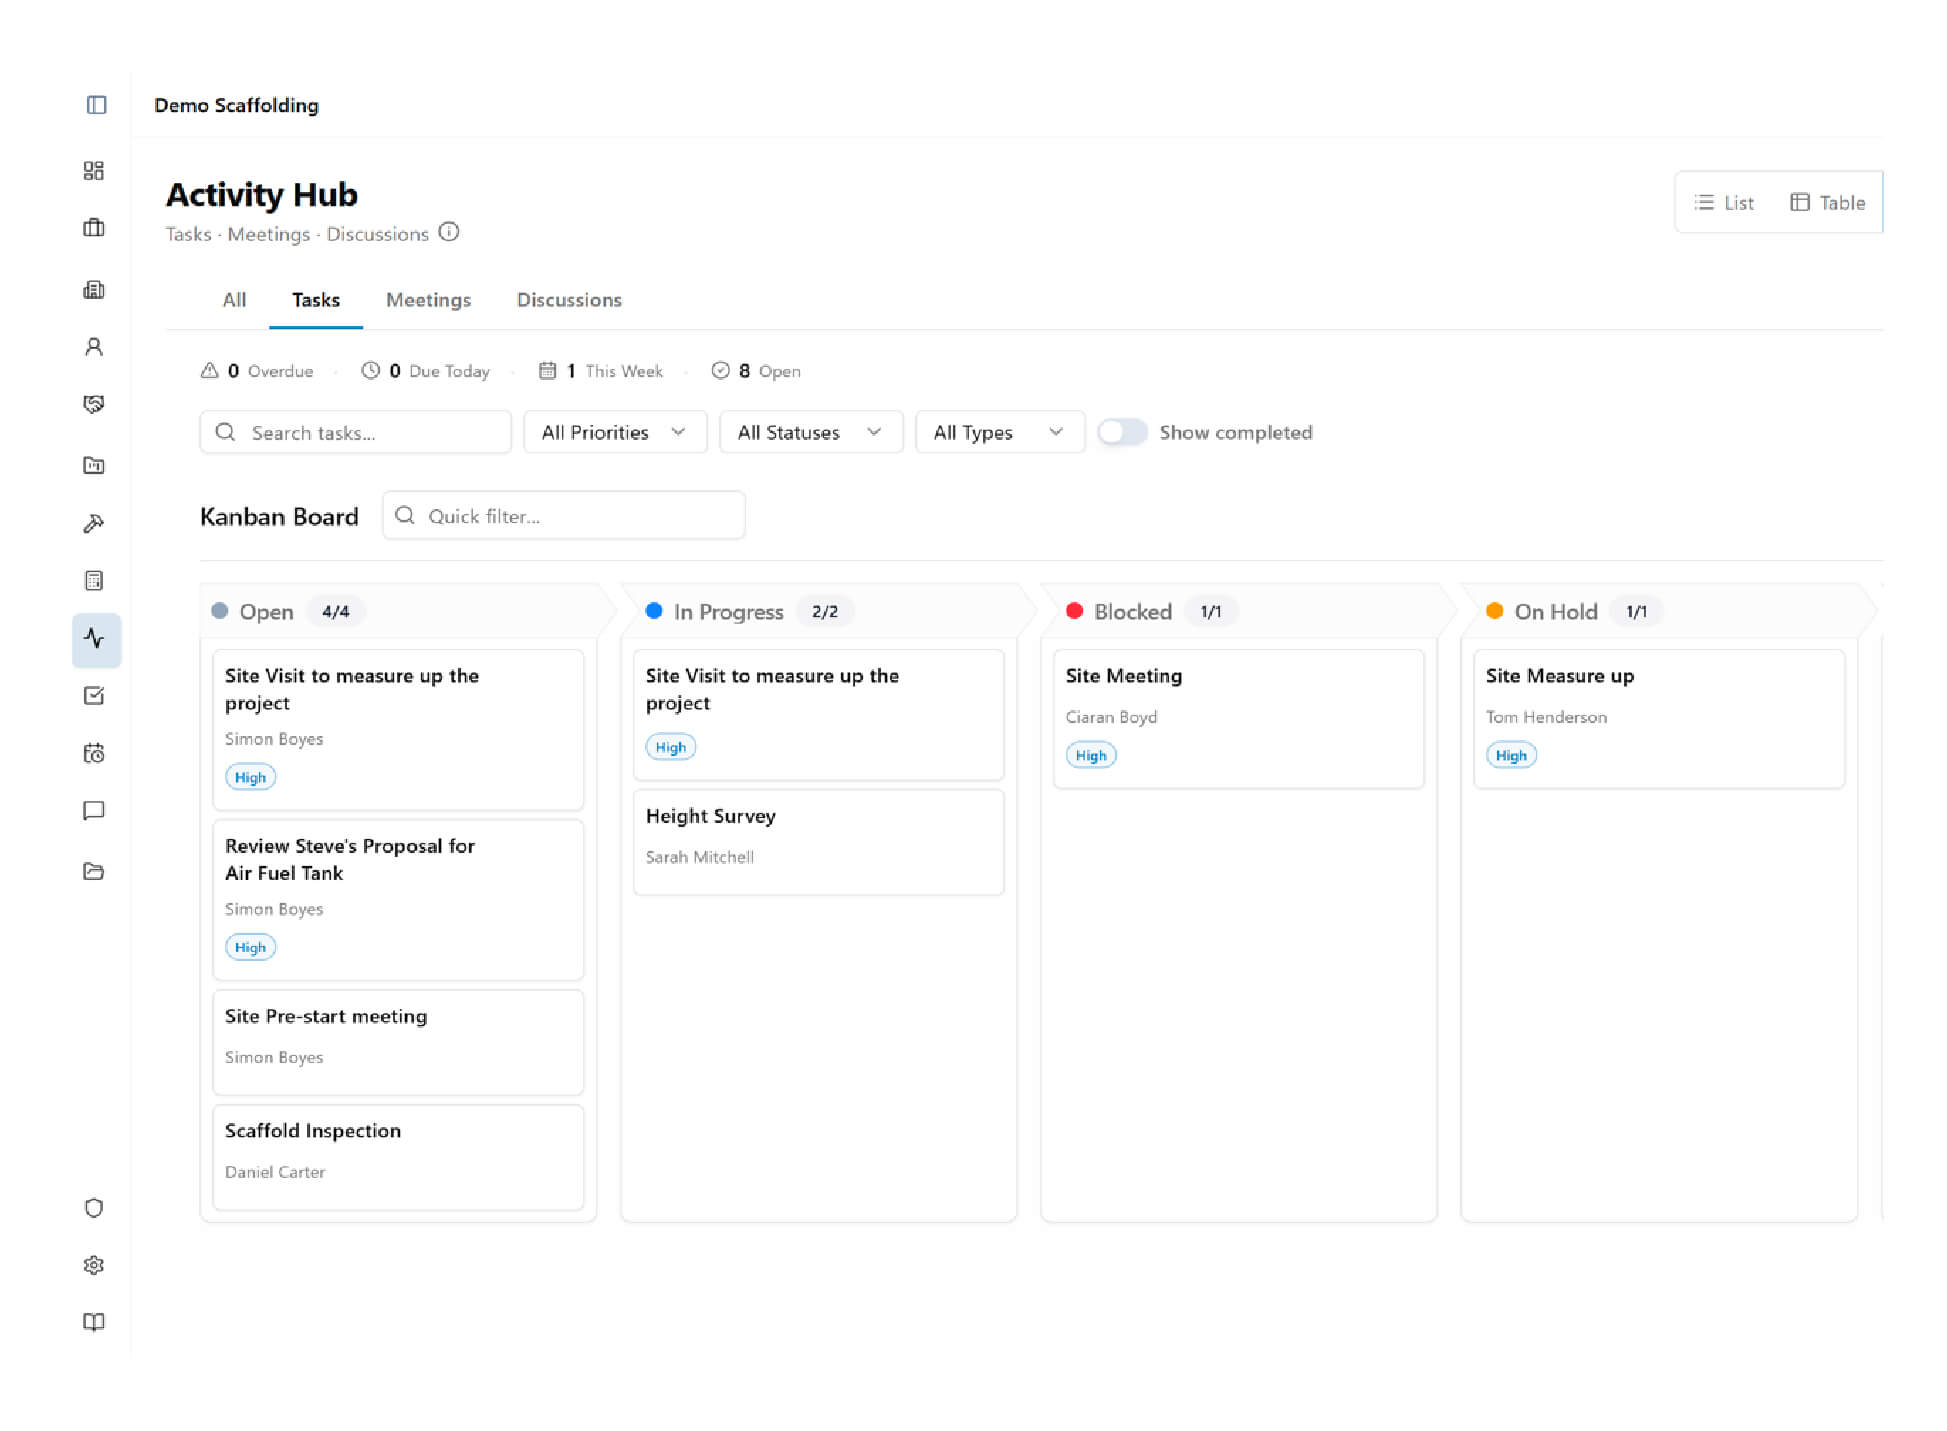The width and height of the screenshot is (1947, 1431).
Task: Open the Height Survey task card
Action: click(817, 840)
